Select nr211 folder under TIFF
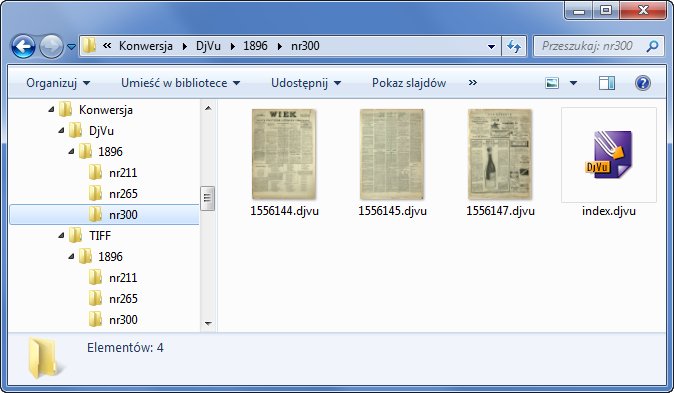Image resolution: width=674 pixels, height=393 pixels. click(123, 278)
